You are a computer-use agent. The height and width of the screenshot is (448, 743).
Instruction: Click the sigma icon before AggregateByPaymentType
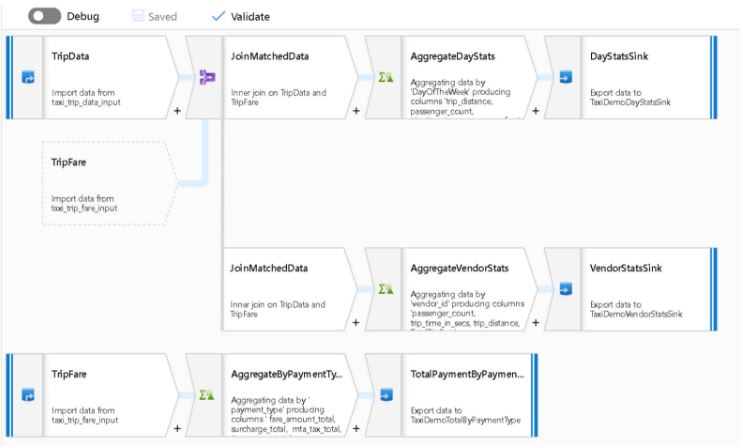206,394
